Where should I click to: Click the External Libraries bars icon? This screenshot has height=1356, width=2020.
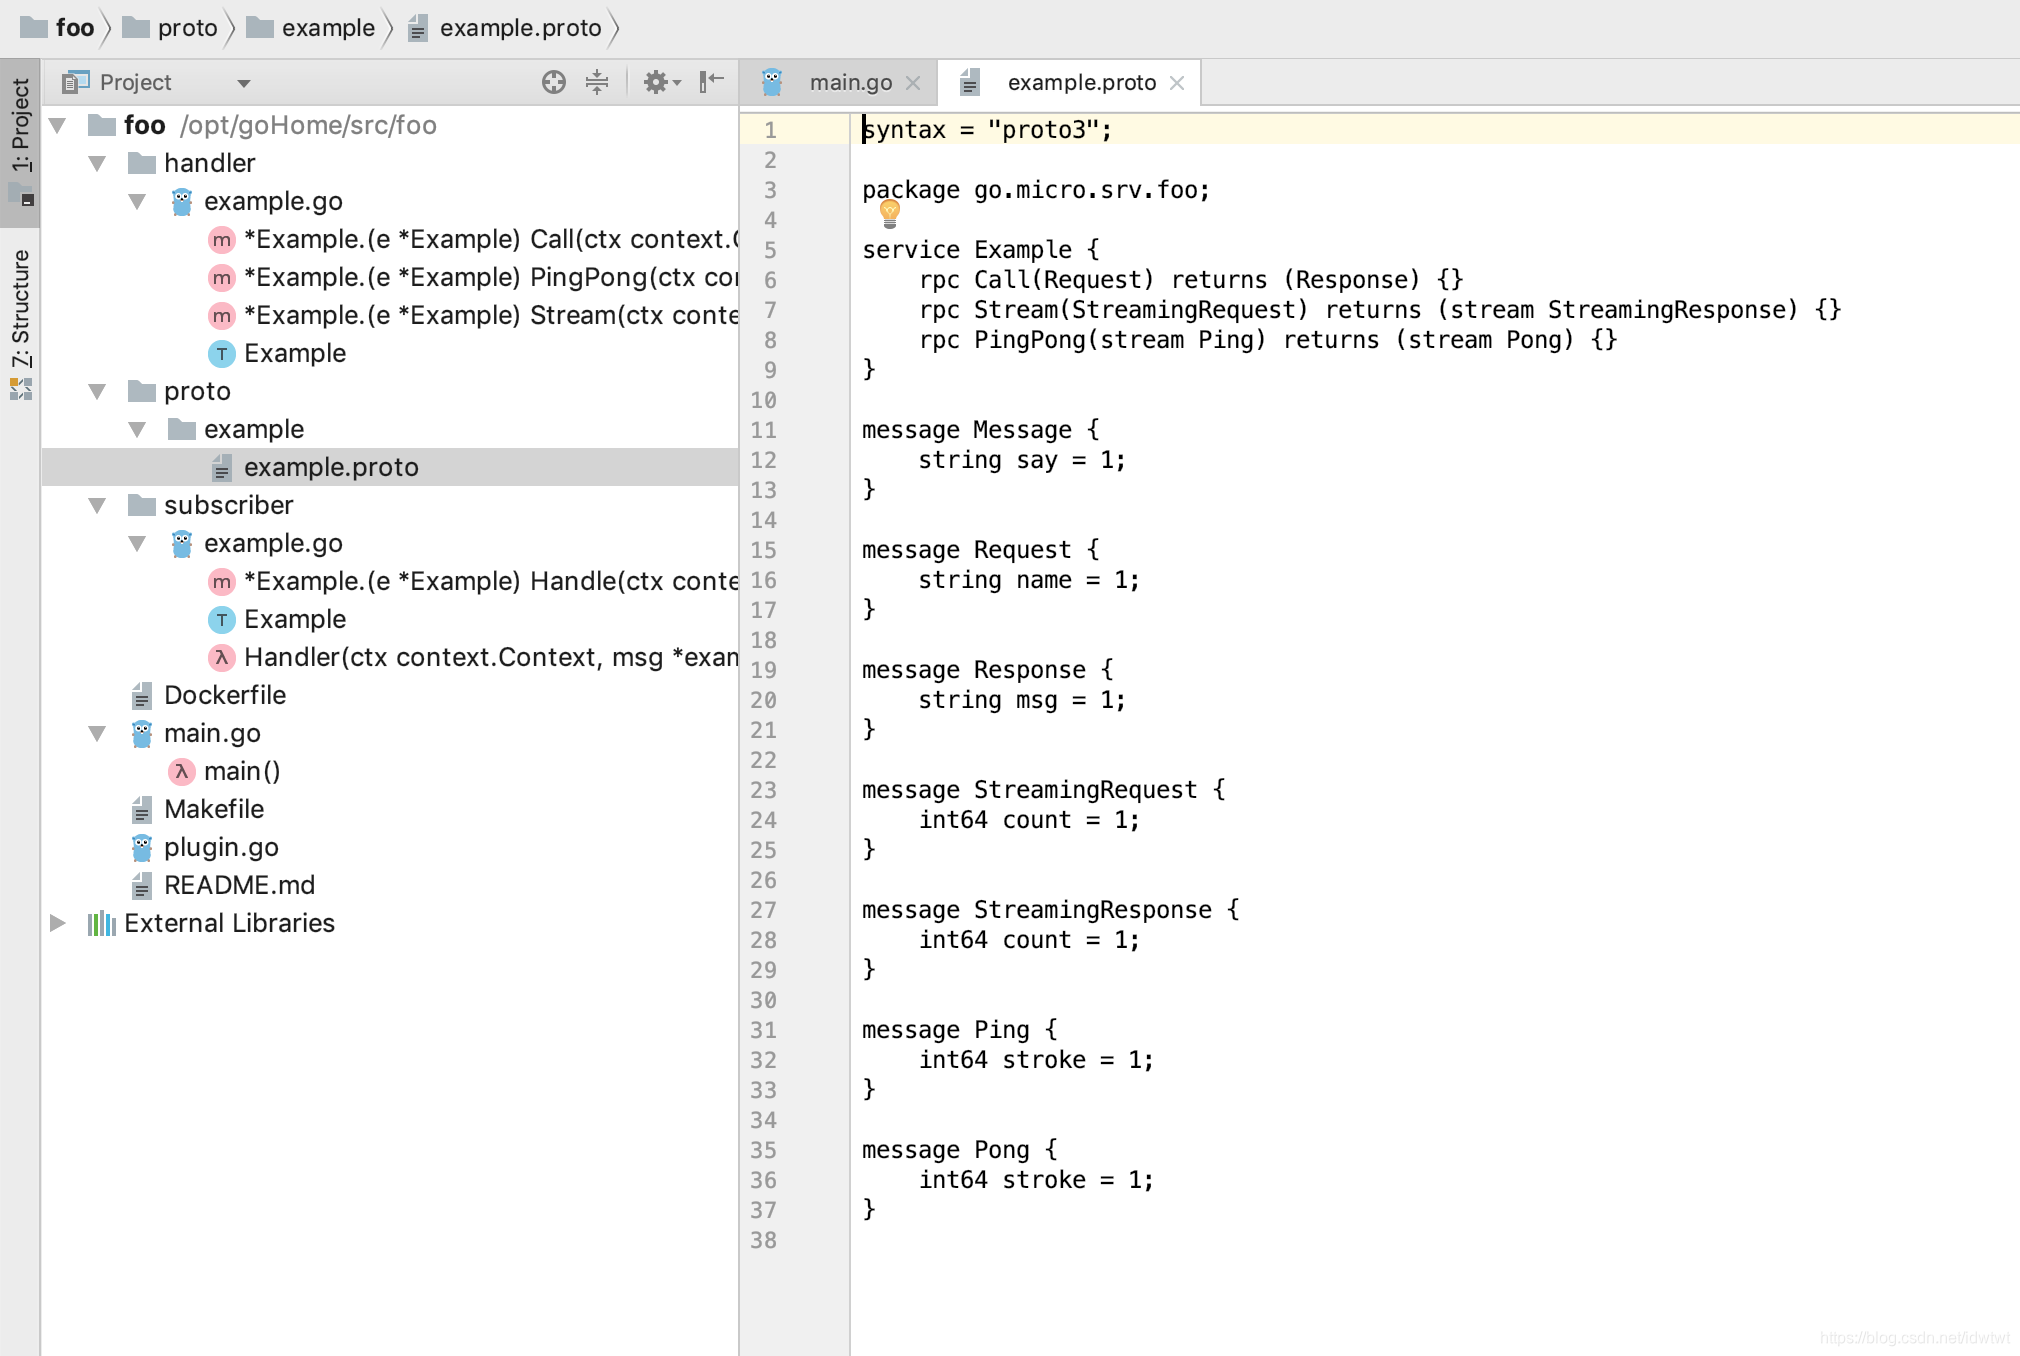[x=101, y=923]
